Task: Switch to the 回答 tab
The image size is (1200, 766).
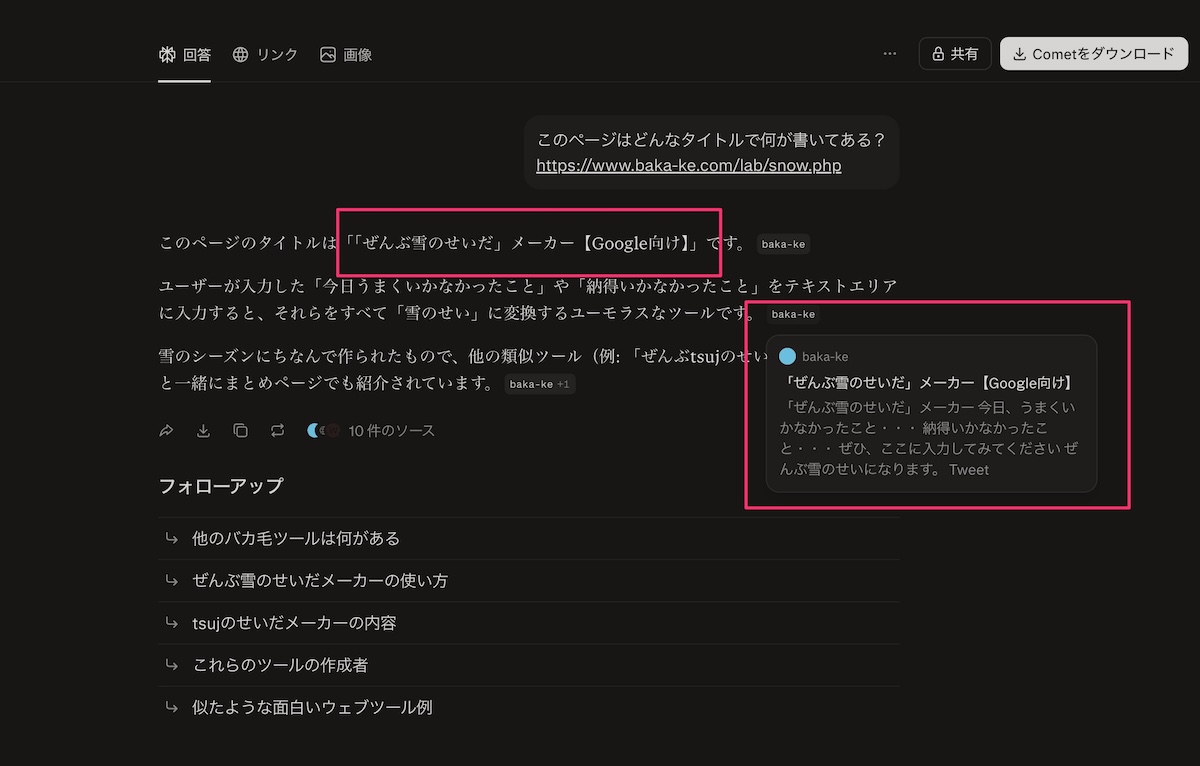Action: [185, 55]
